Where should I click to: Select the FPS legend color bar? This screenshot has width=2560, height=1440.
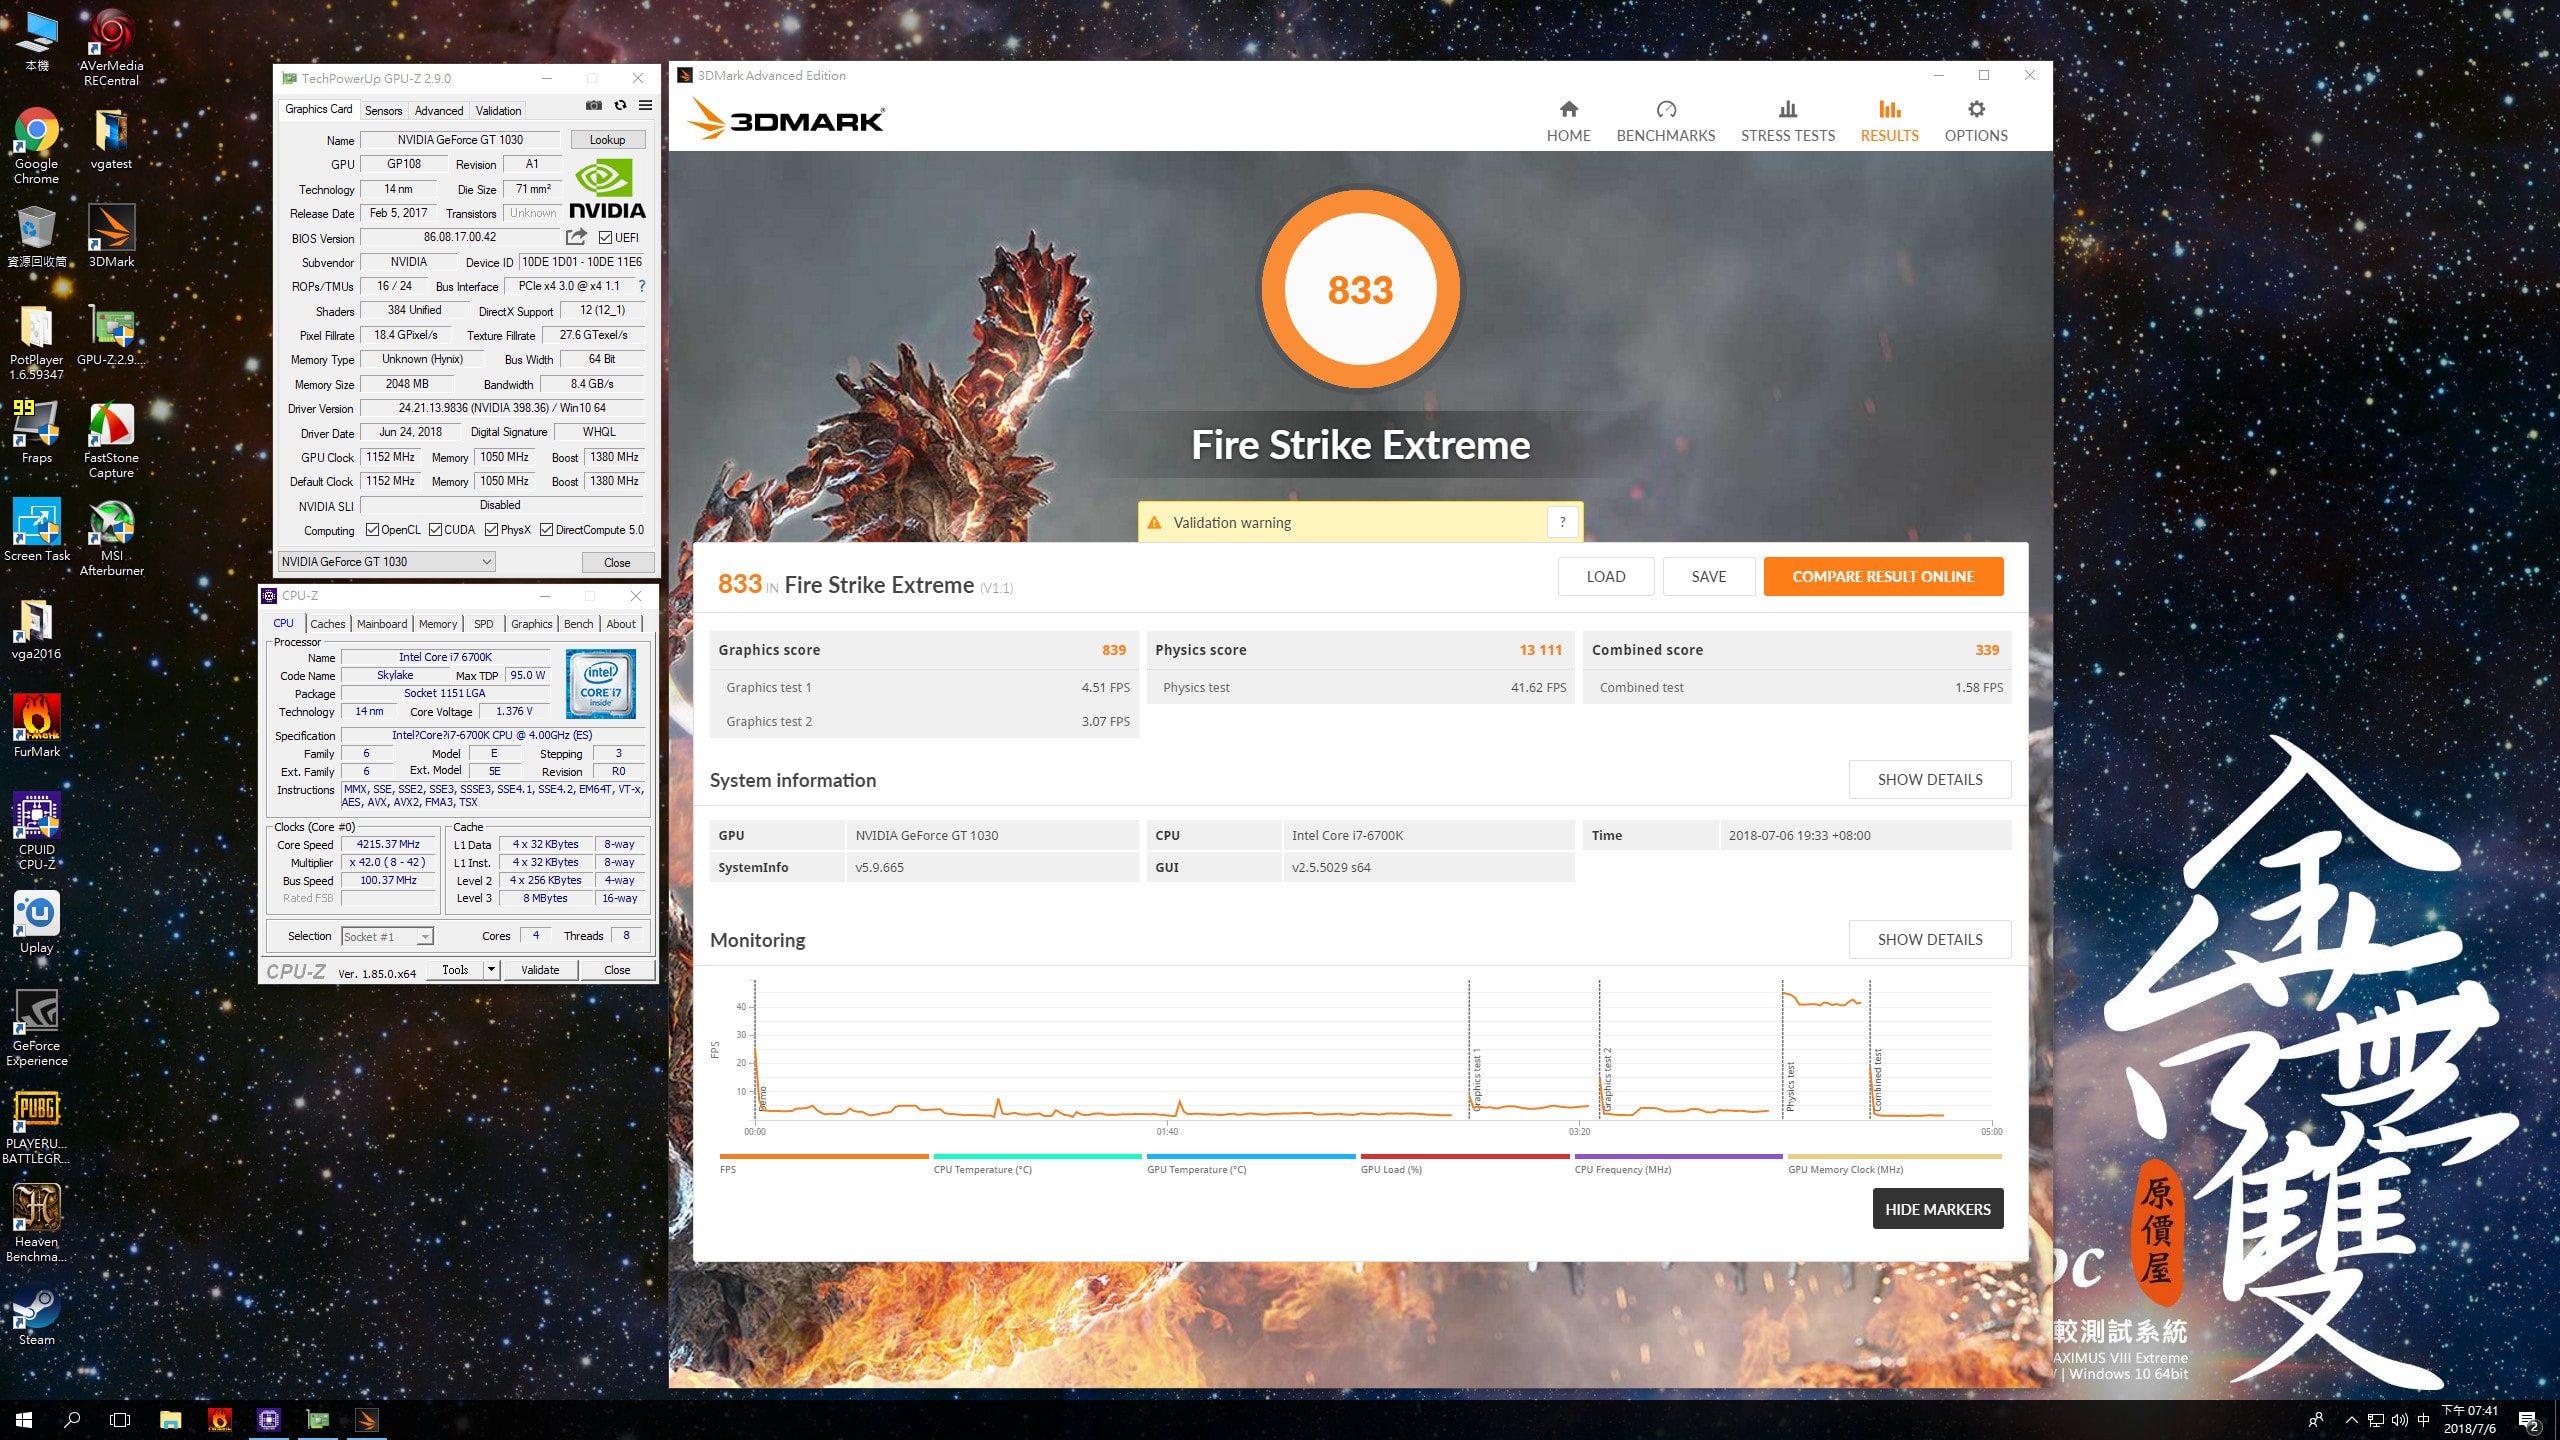click(x=824, y=1157)
